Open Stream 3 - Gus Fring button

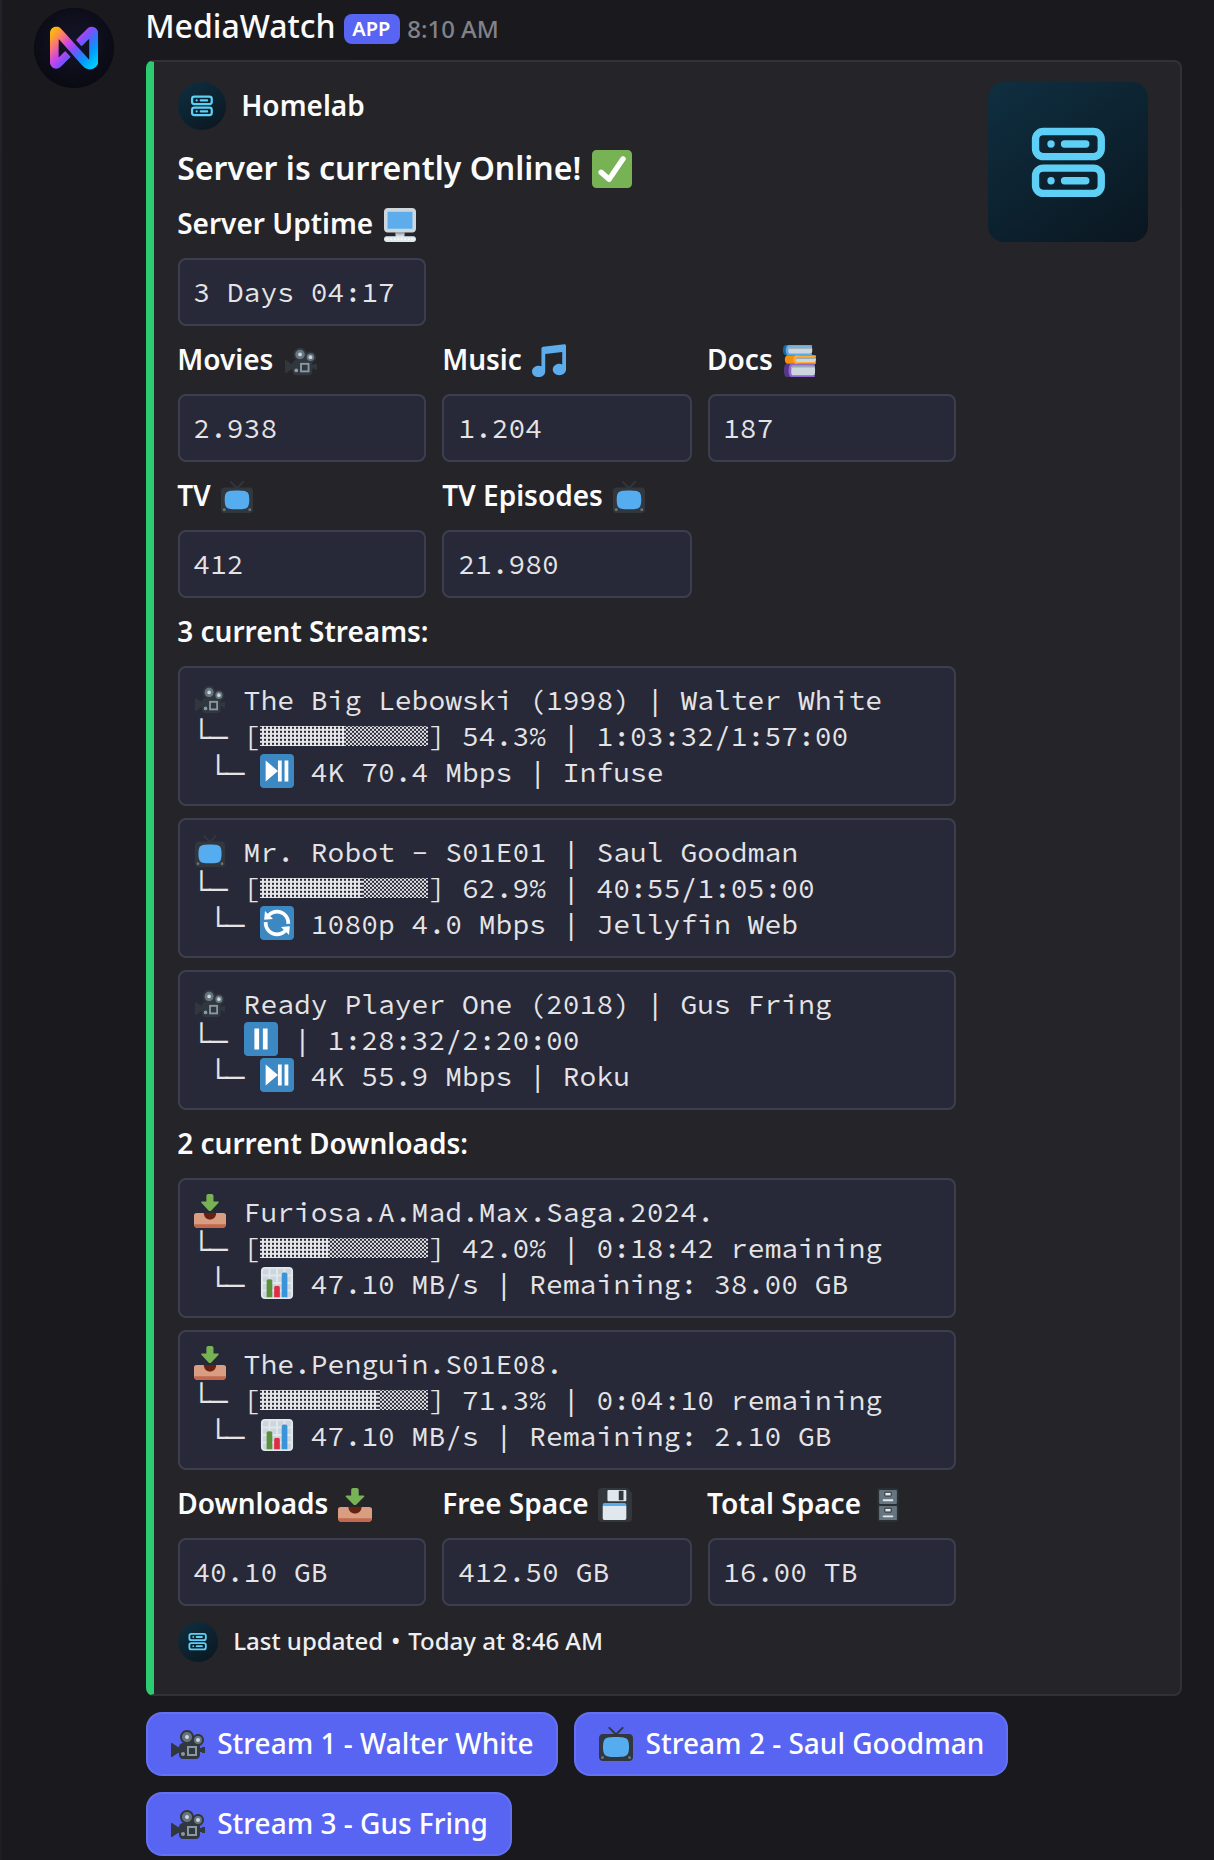pyautogui.click(x=329, y=1824)
